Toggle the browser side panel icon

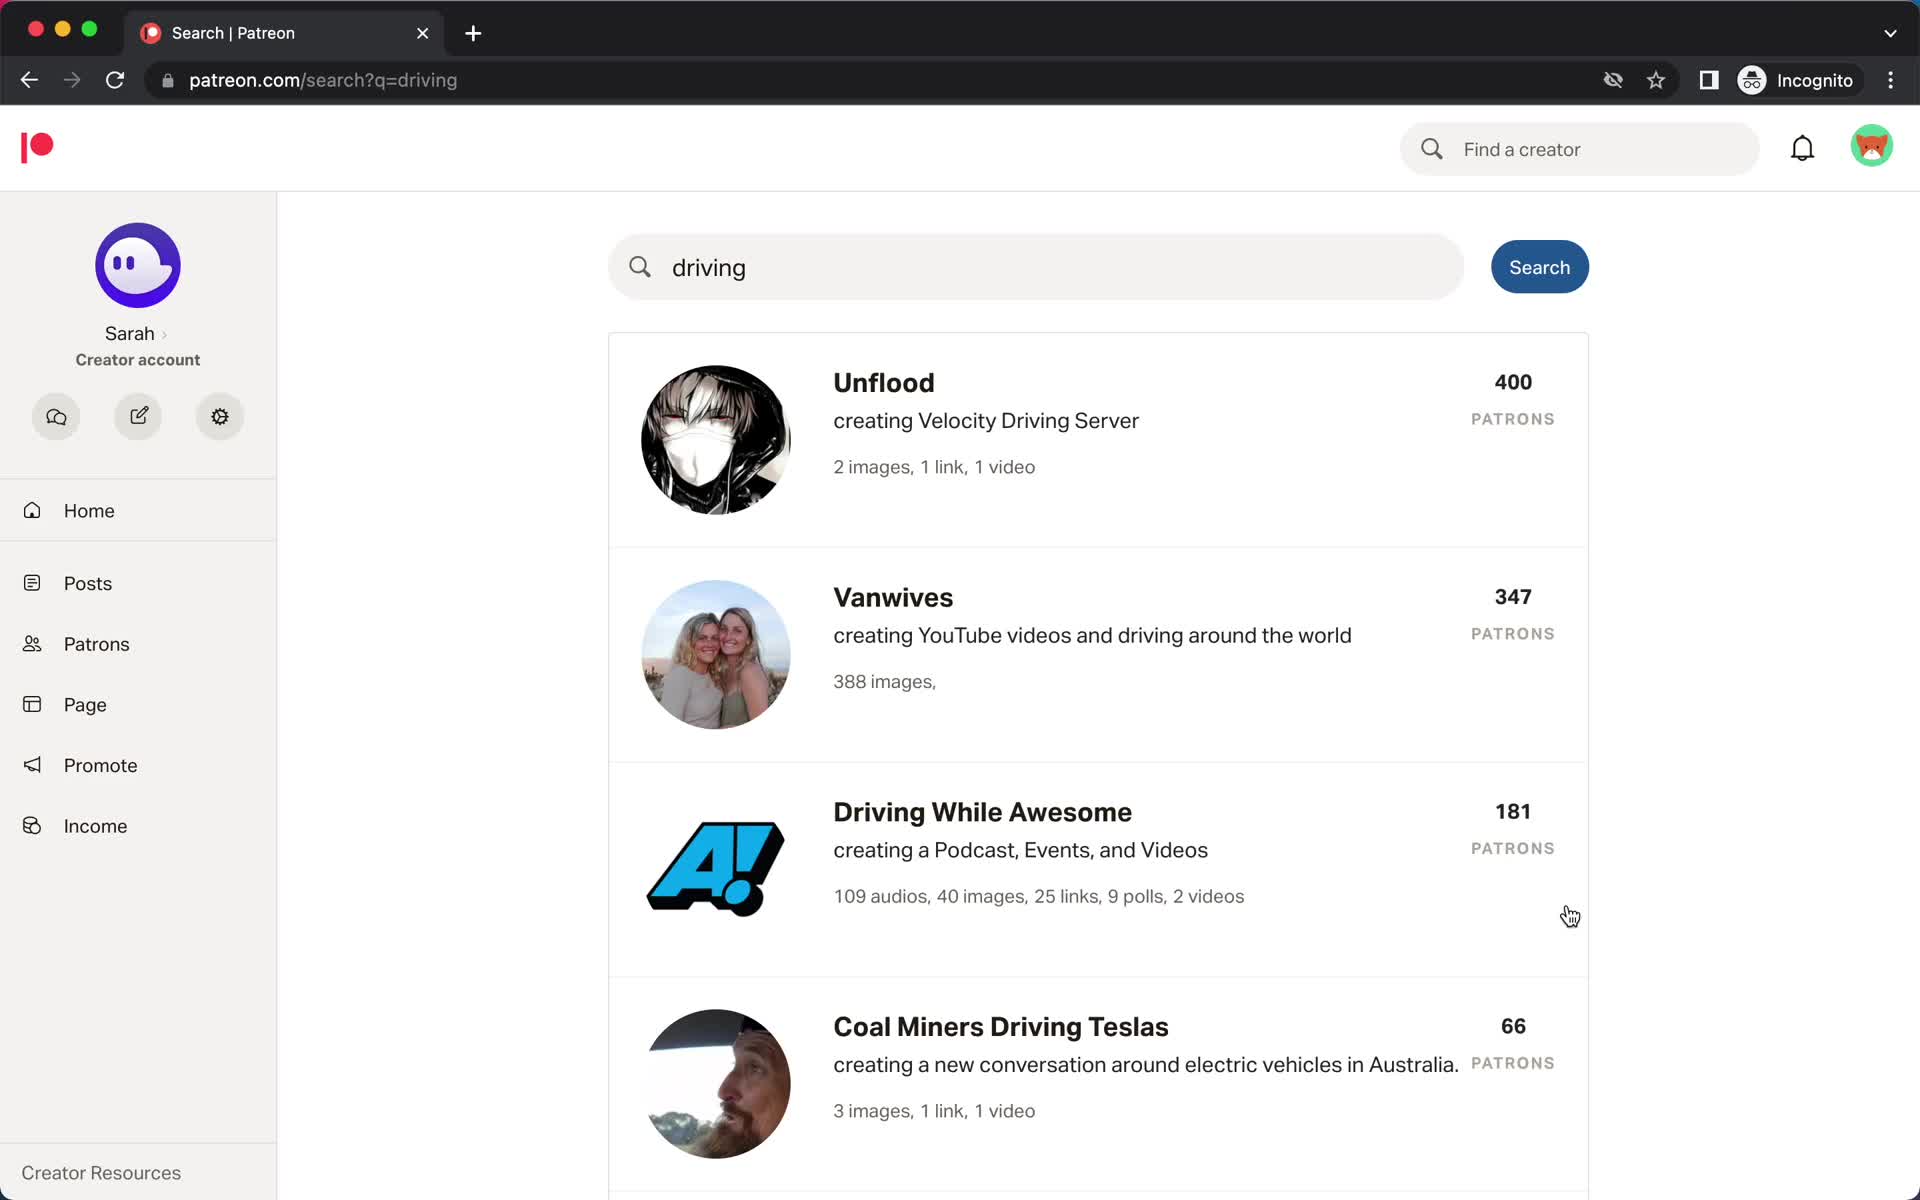[x=1709, y=80]
